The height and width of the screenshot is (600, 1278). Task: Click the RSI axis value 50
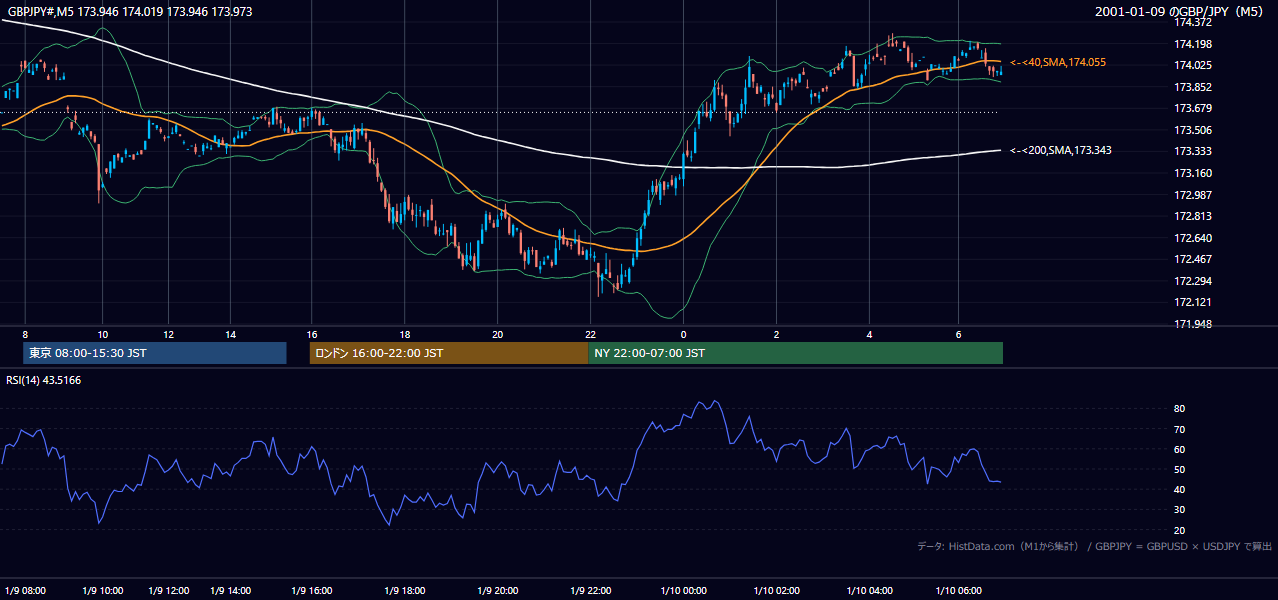tap(1179, 469)
